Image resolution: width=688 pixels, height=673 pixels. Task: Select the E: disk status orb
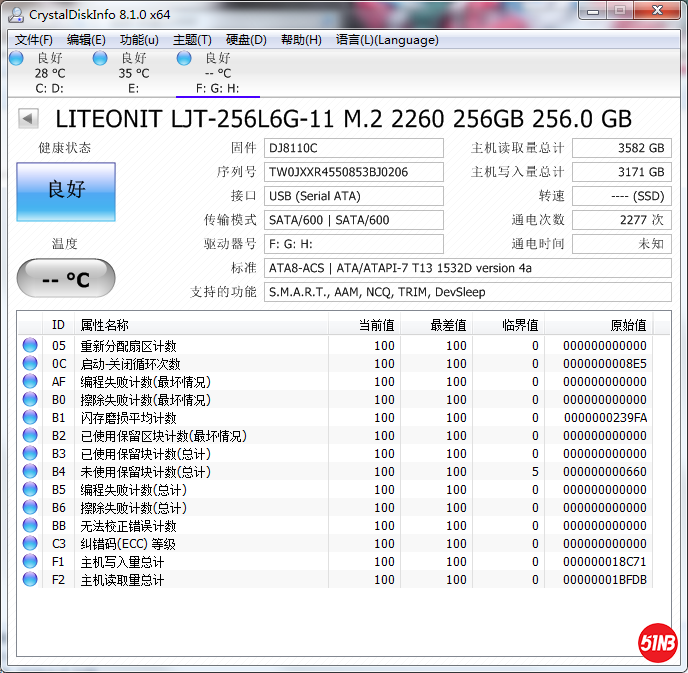click(100, 59)
